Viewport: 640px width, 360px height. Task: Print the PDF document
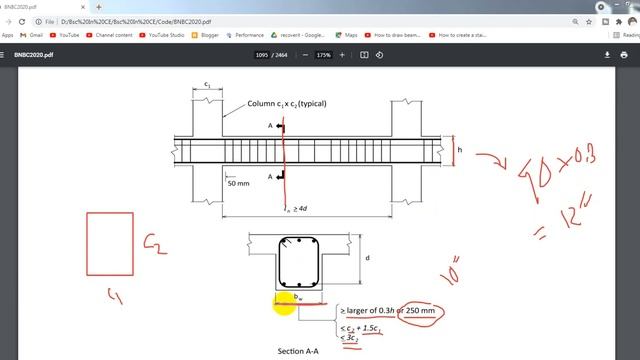click(624, 55)
